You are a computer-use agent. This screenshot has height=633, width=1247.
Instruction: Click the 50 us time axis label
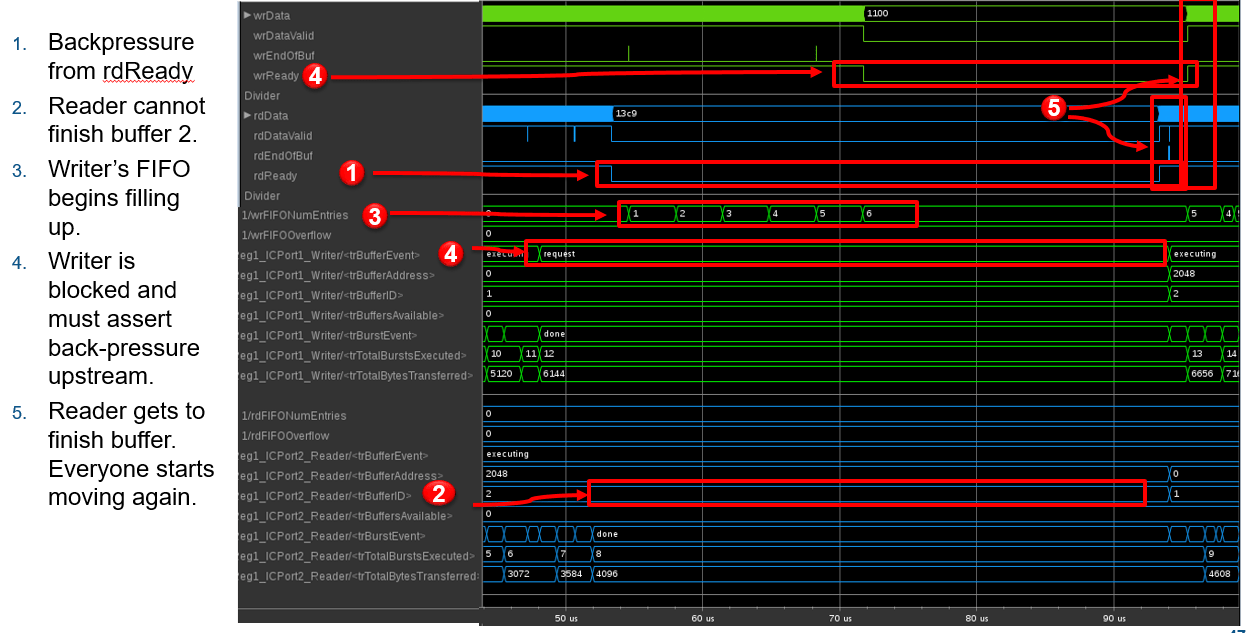566,619
